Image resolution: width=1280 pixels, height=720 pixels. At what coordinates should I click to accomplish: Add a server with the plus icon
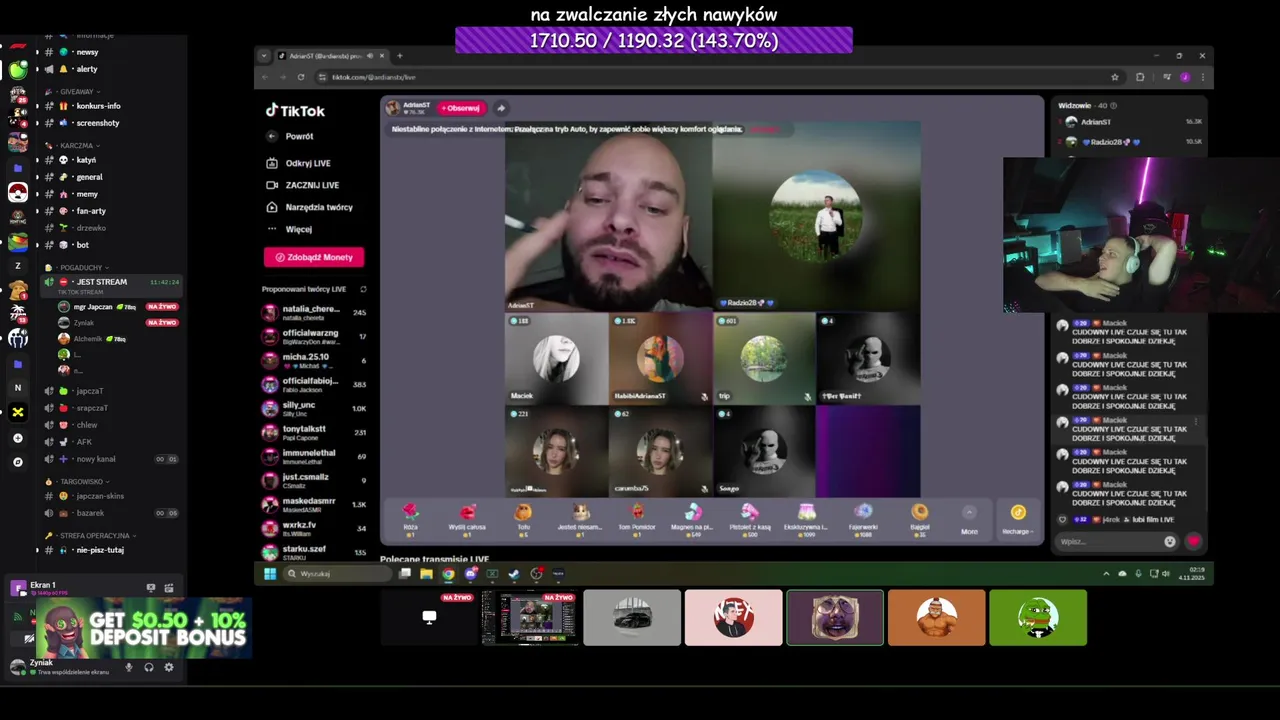click(18, 438)
